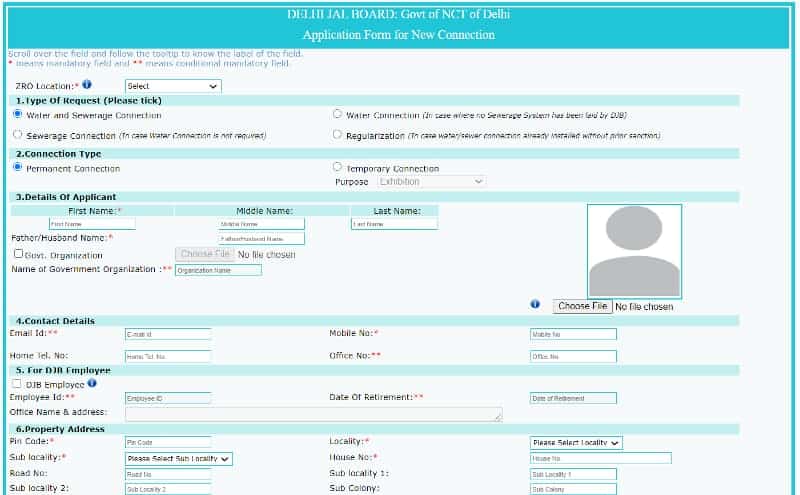Tick the Govt. Organization checkbox
The height and width of the screenshot is (495, 800).
pyautogui.click(x=19, y=254)
